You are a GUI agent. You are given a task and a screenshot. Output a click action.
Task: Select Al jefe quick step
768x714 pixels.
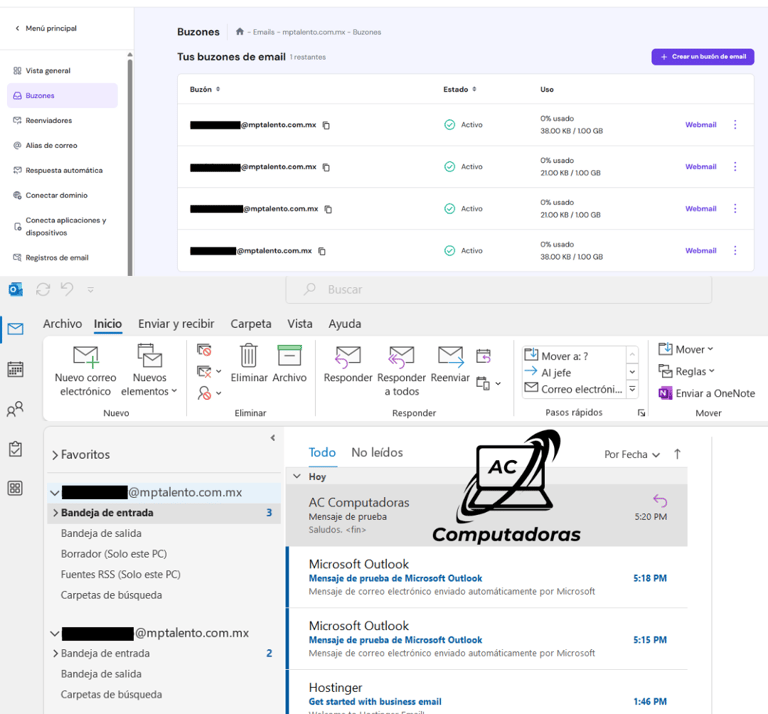575,373
